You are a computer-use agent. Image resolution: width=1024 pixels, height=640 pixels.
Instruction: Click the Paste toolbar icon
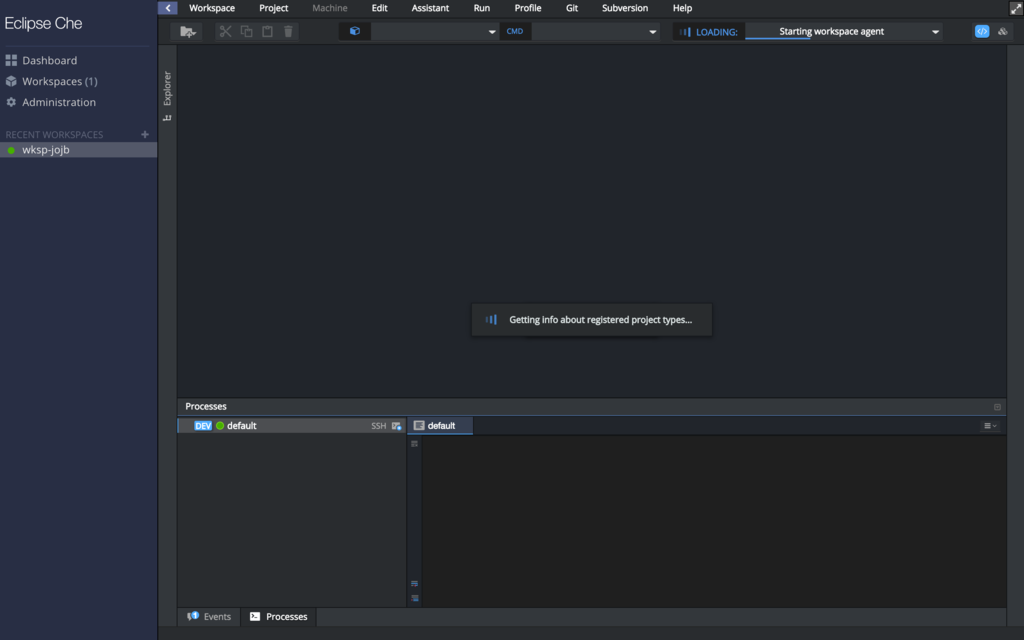266,31
